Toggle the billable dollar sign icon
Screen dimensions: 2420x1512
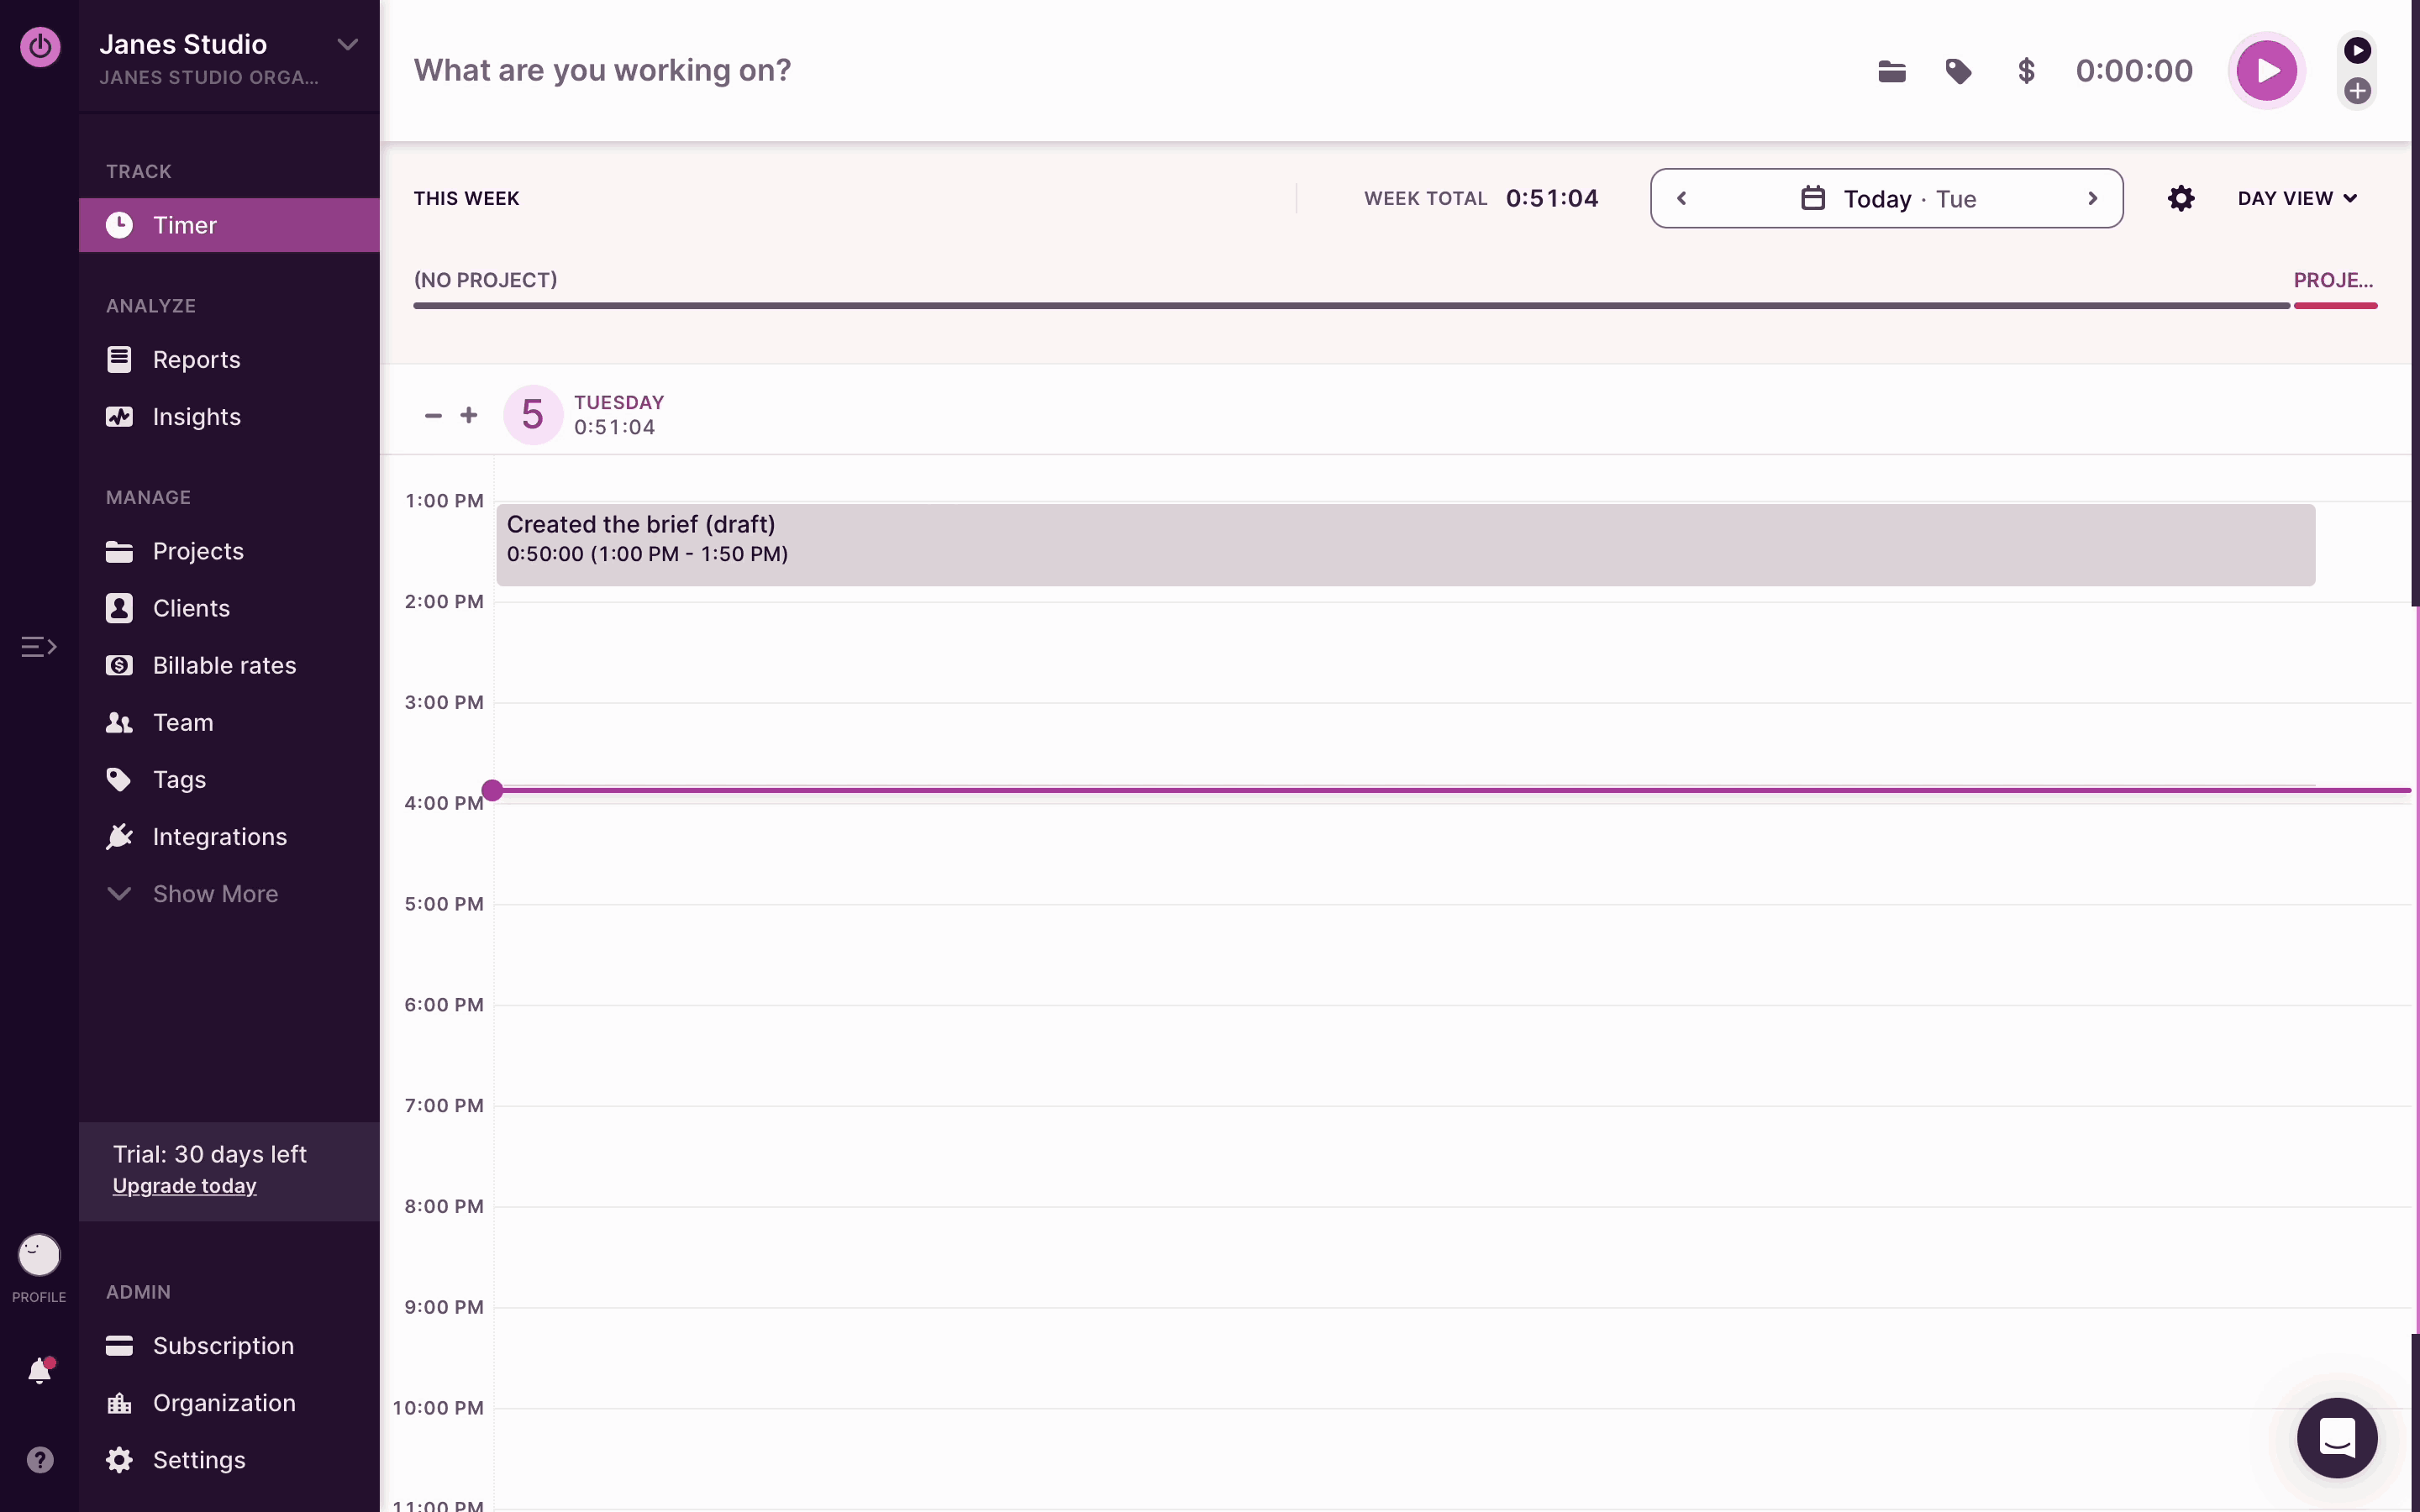tap(2026, 71)
